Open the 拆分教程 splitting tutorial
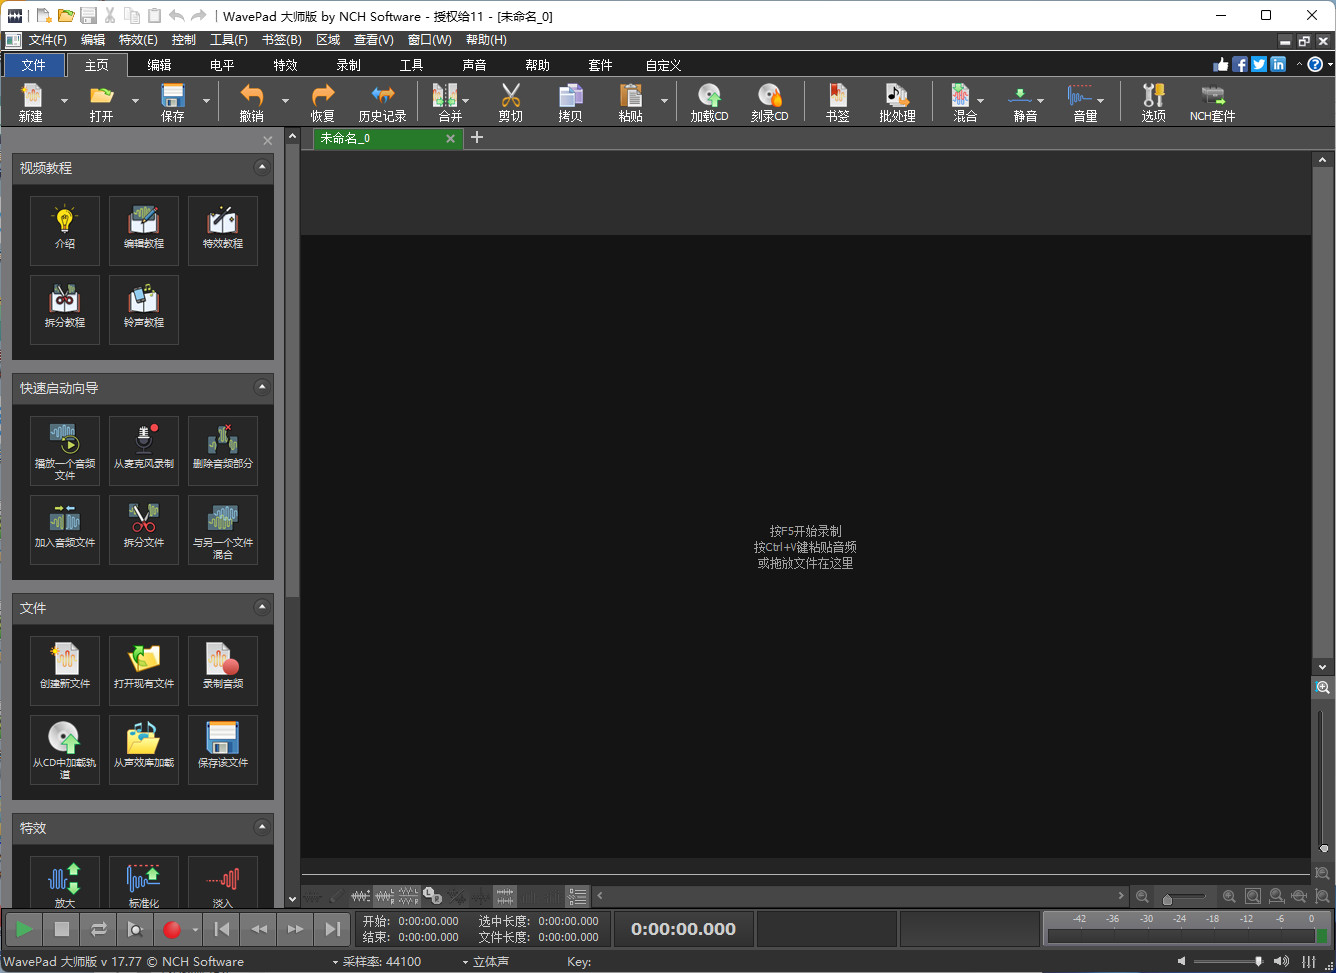The image size is (1336, 973). pos(65,310)
